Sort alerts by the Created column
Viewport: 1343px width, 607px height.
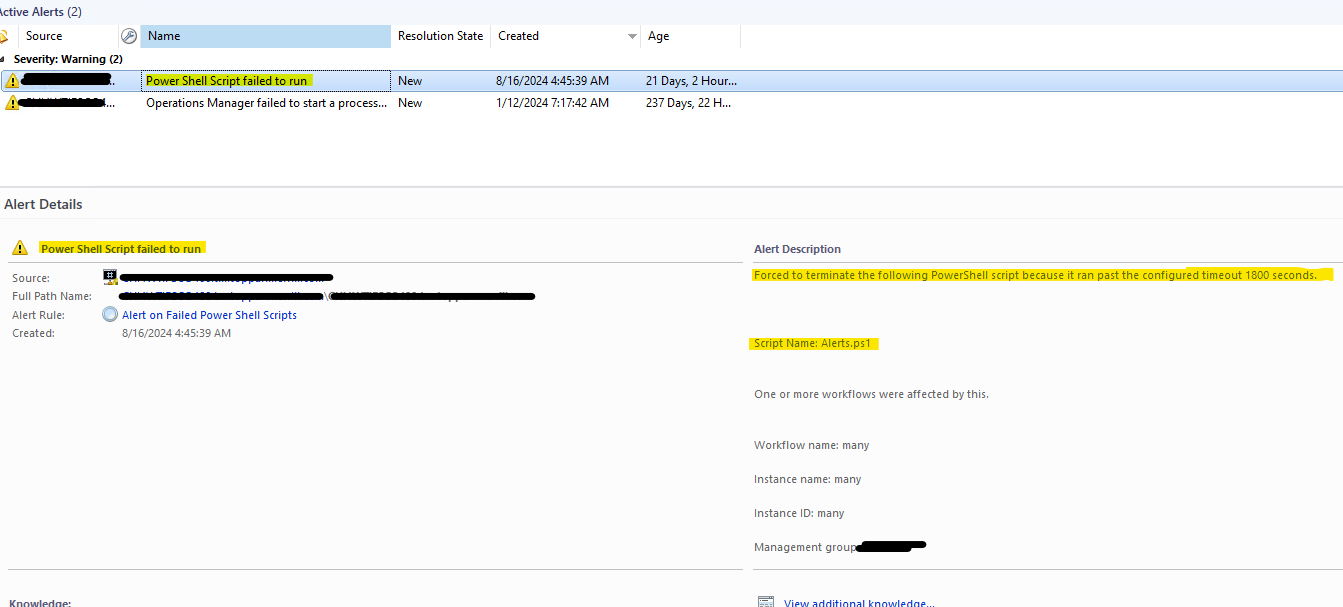[x=518, y=35]
